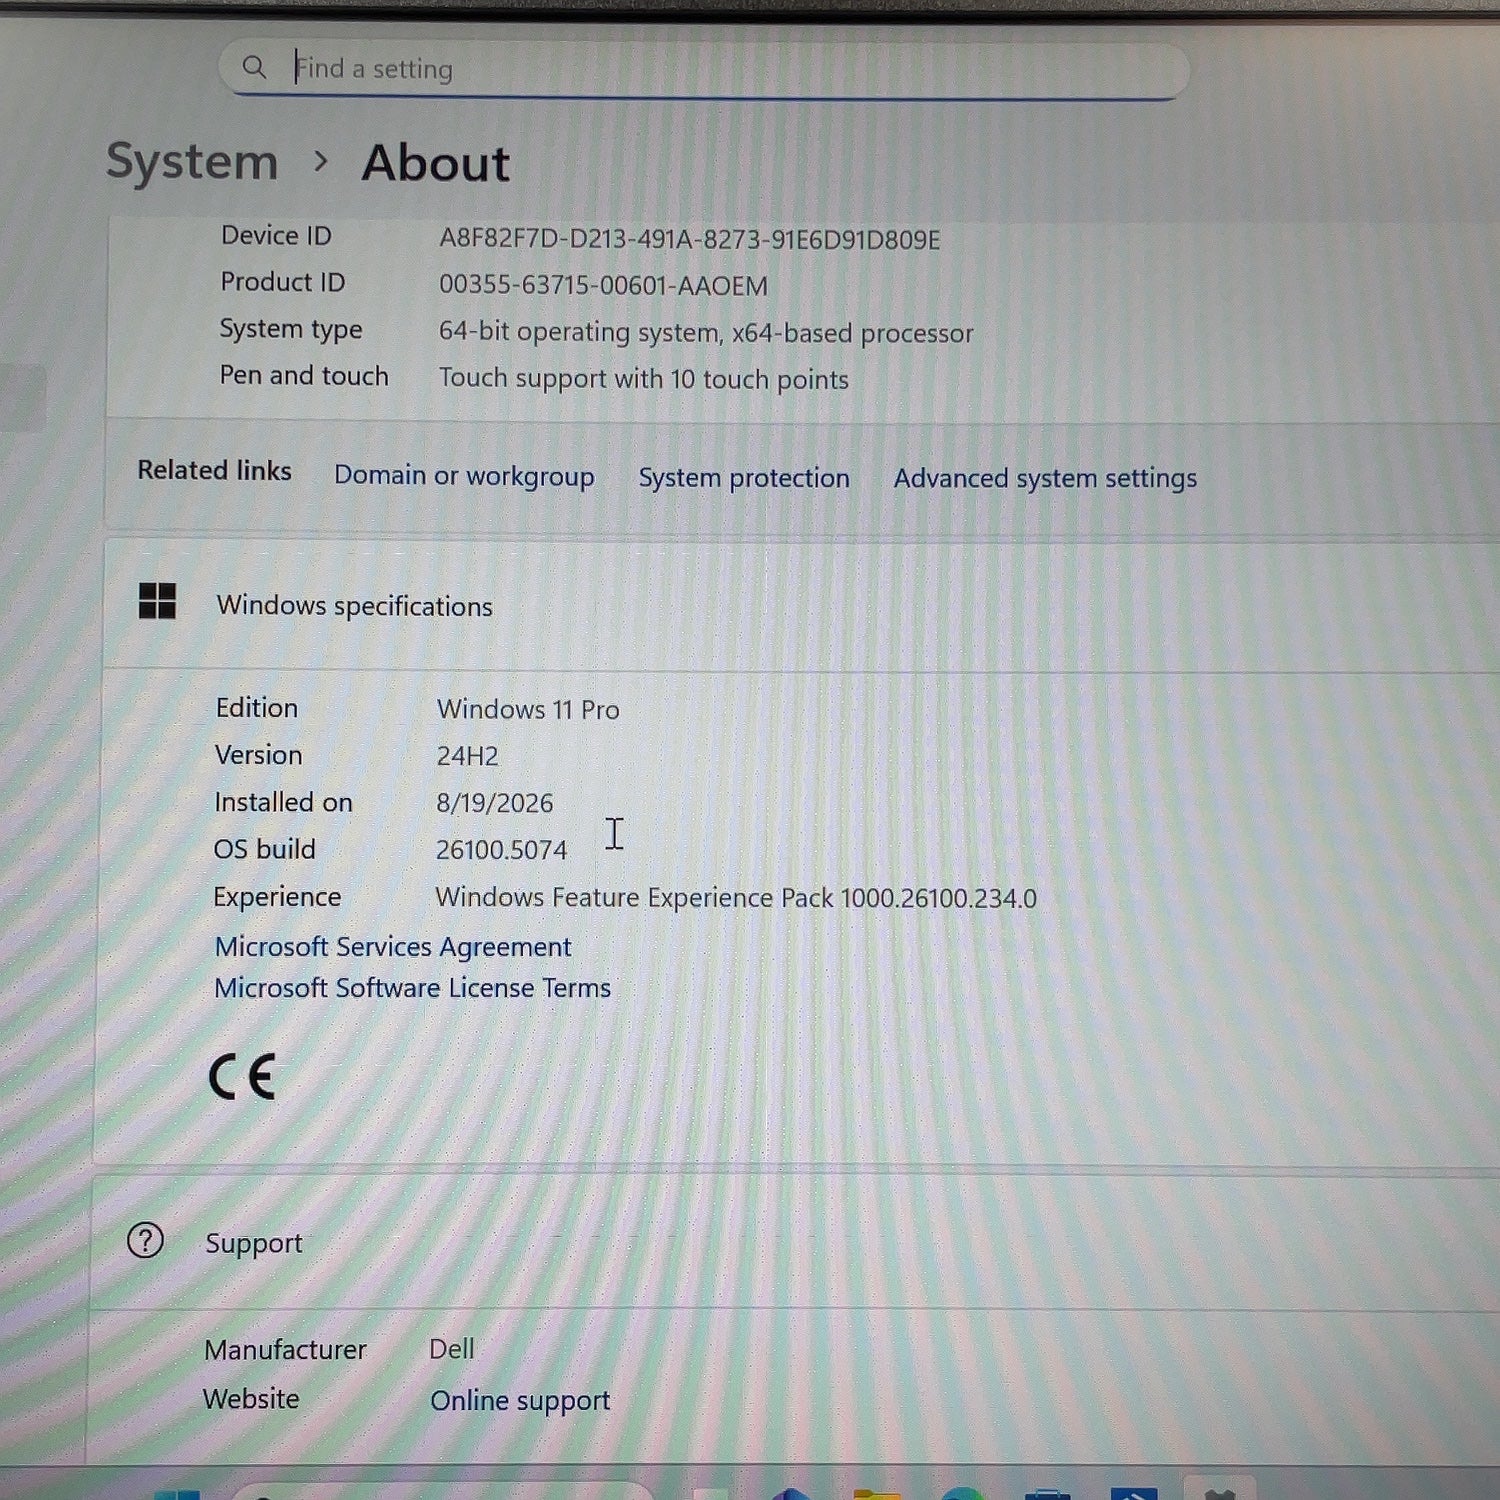Image resolution: width=1500 pixels, height=1500 pixels.
Task: Click the 'About' page heading
Action: coord(436,163)
